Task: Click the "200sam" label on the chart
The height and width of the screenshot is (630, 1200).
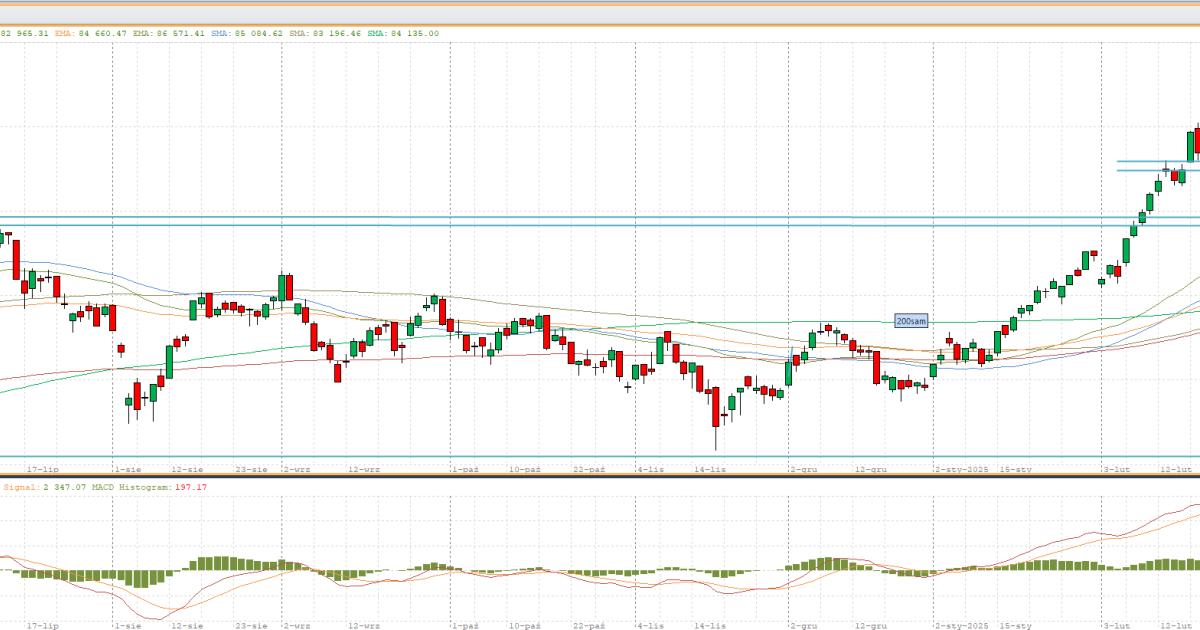Action: 910,321
